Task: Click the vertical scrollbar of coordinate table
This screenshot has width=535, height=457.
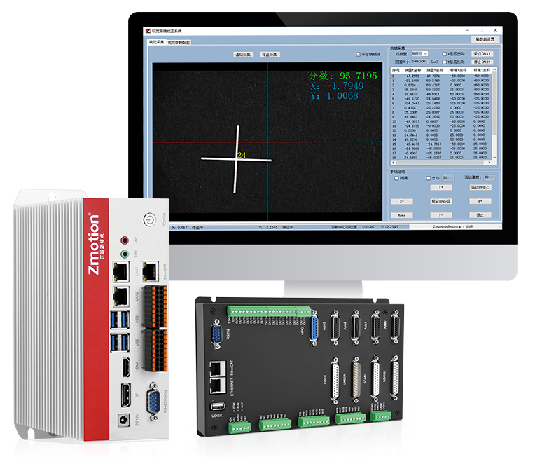Action: pyautogui.click(x=495, y=114)
